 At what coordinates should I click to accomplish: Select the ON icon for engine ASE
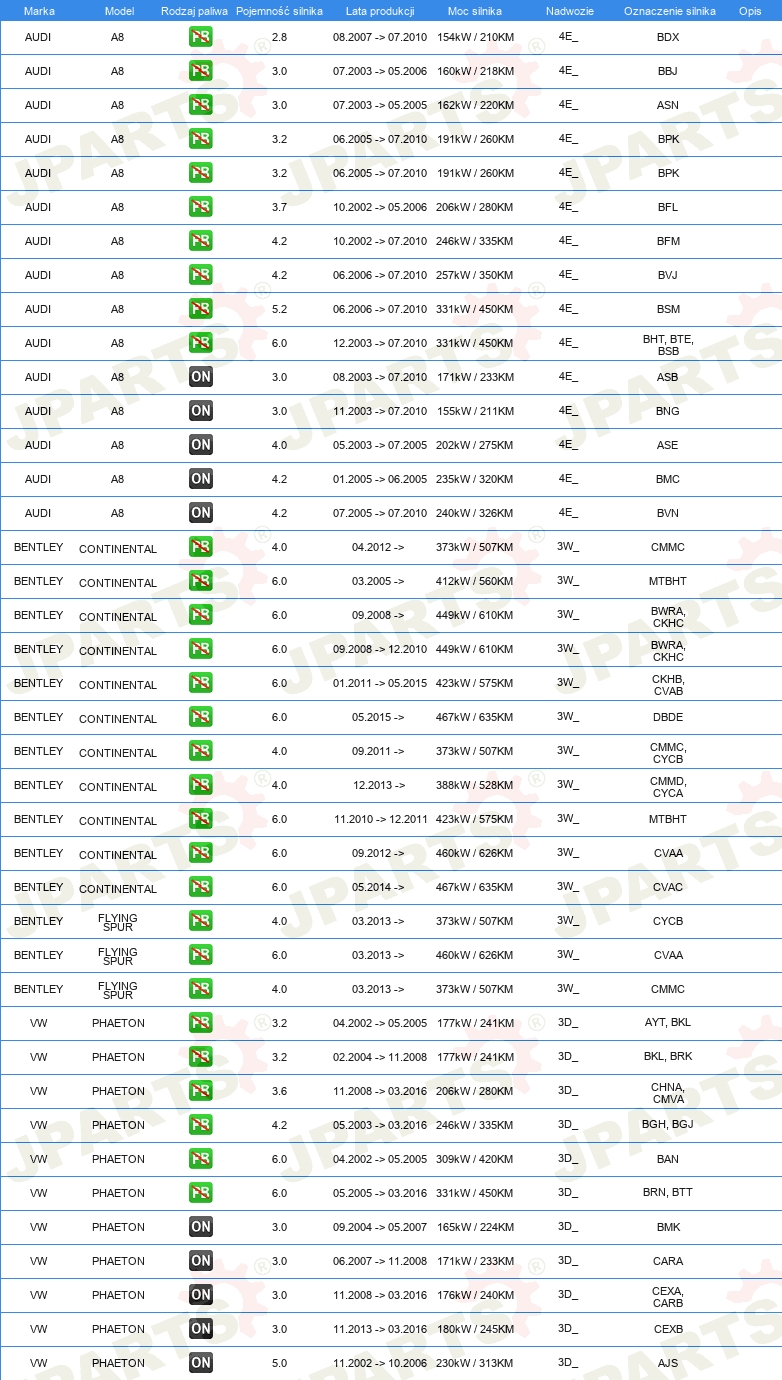click(201, 445)
